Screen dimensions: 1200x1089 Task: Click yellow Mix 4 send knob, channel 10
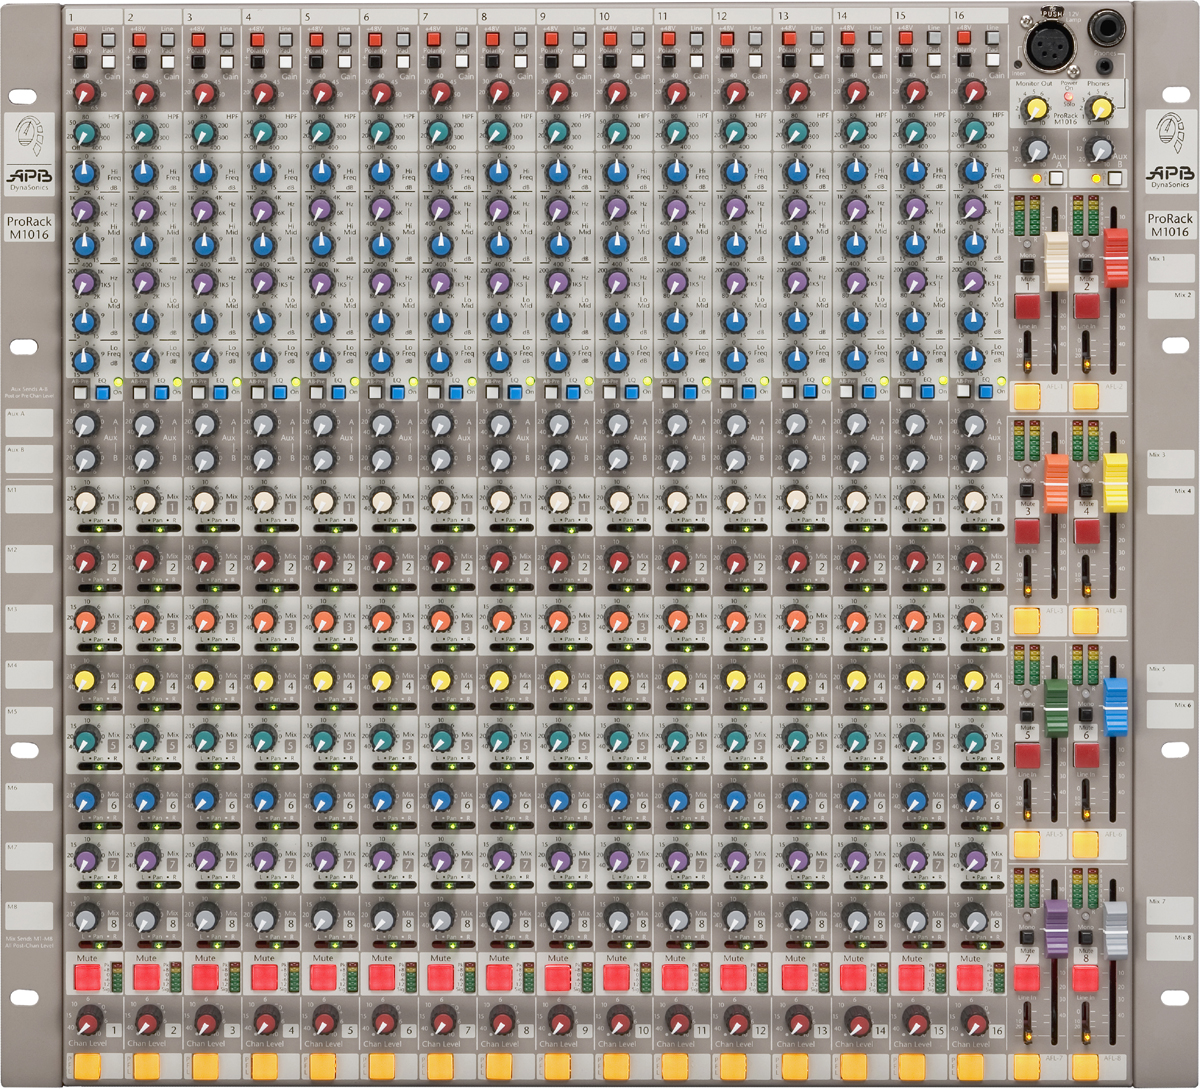pos(616,681)
